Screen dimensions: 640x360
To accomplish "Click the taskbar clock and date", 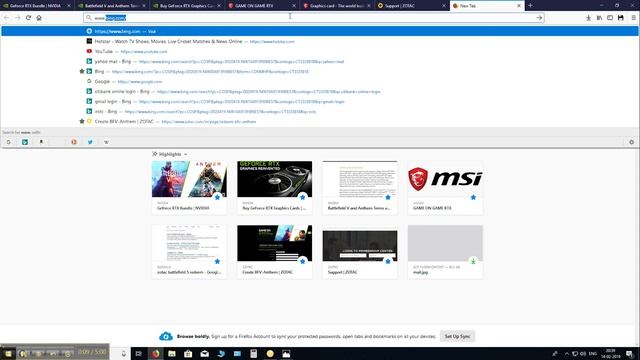I will click(611, 353).
